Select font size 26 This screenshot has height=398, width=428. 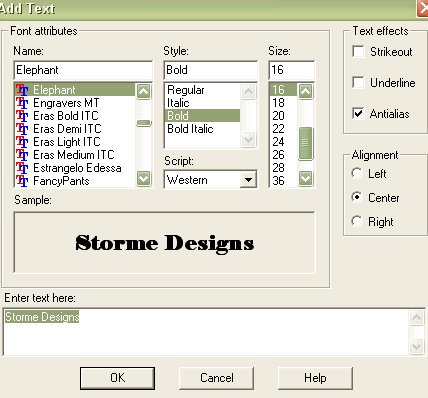click(x=283, y=155)
